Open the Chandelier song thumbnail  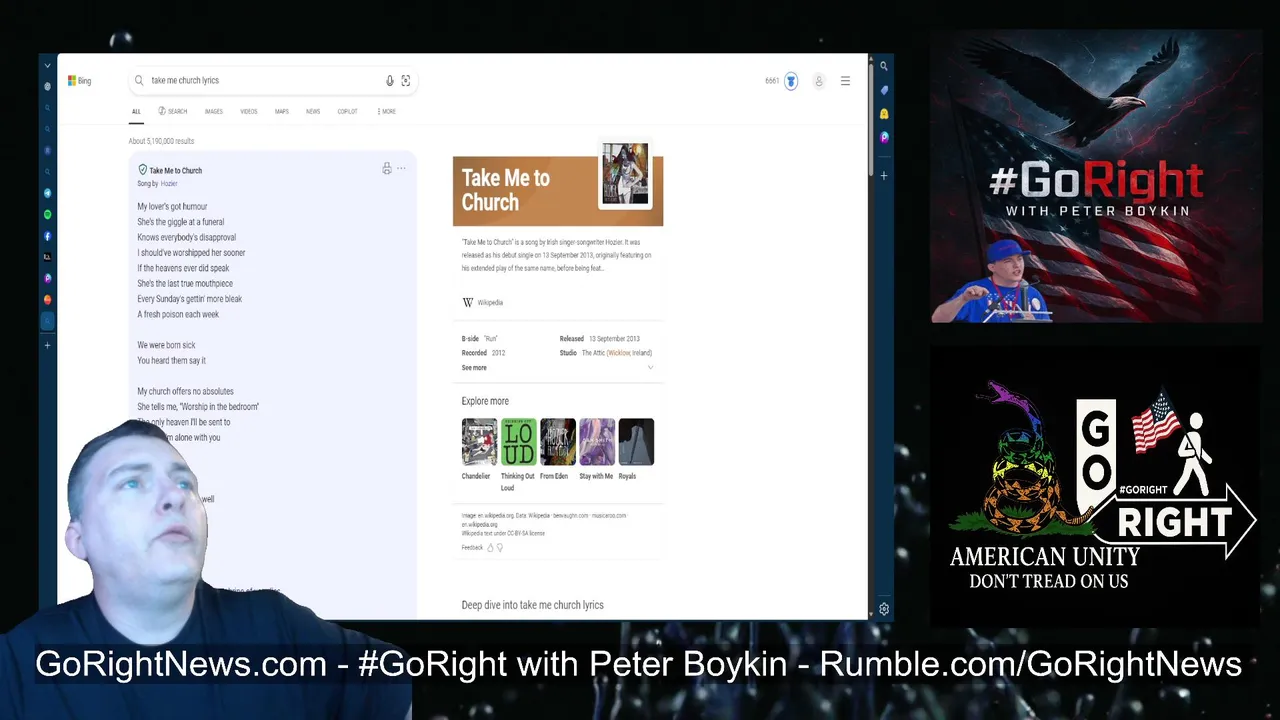479,442
